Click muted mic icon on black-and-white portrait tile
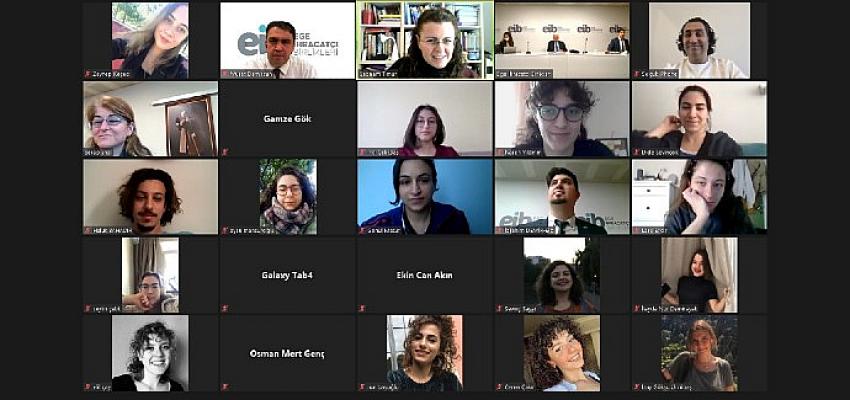This screenshot has height=400, width=850. (x=88, y=387)
